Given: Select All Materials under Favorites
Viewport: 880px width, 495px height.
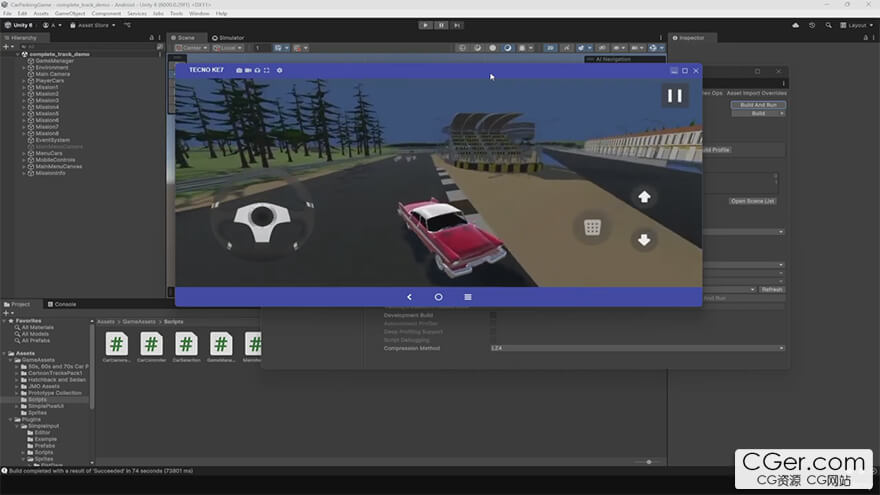Looking at the screenshot, I should pyautogui.click(x=37, y=327).
